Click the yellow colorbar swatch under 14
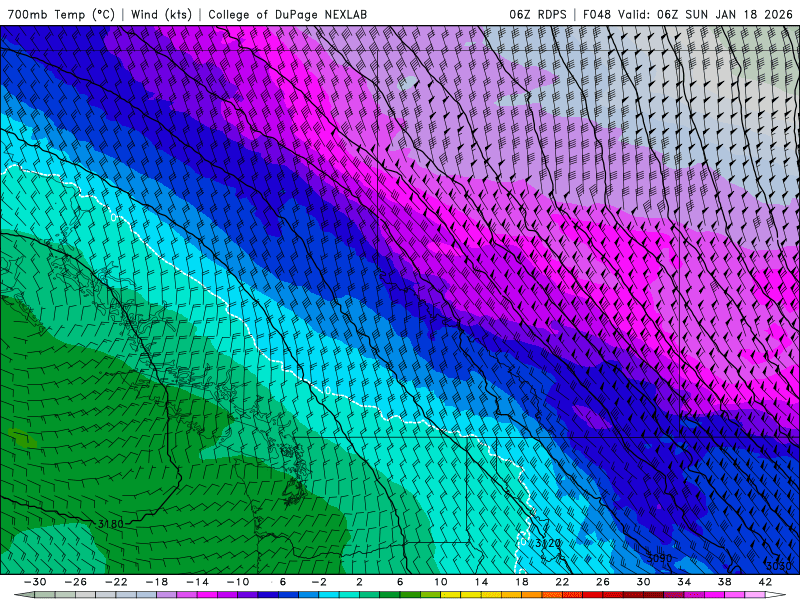This screenshot has width=800, height=600. 471,595
